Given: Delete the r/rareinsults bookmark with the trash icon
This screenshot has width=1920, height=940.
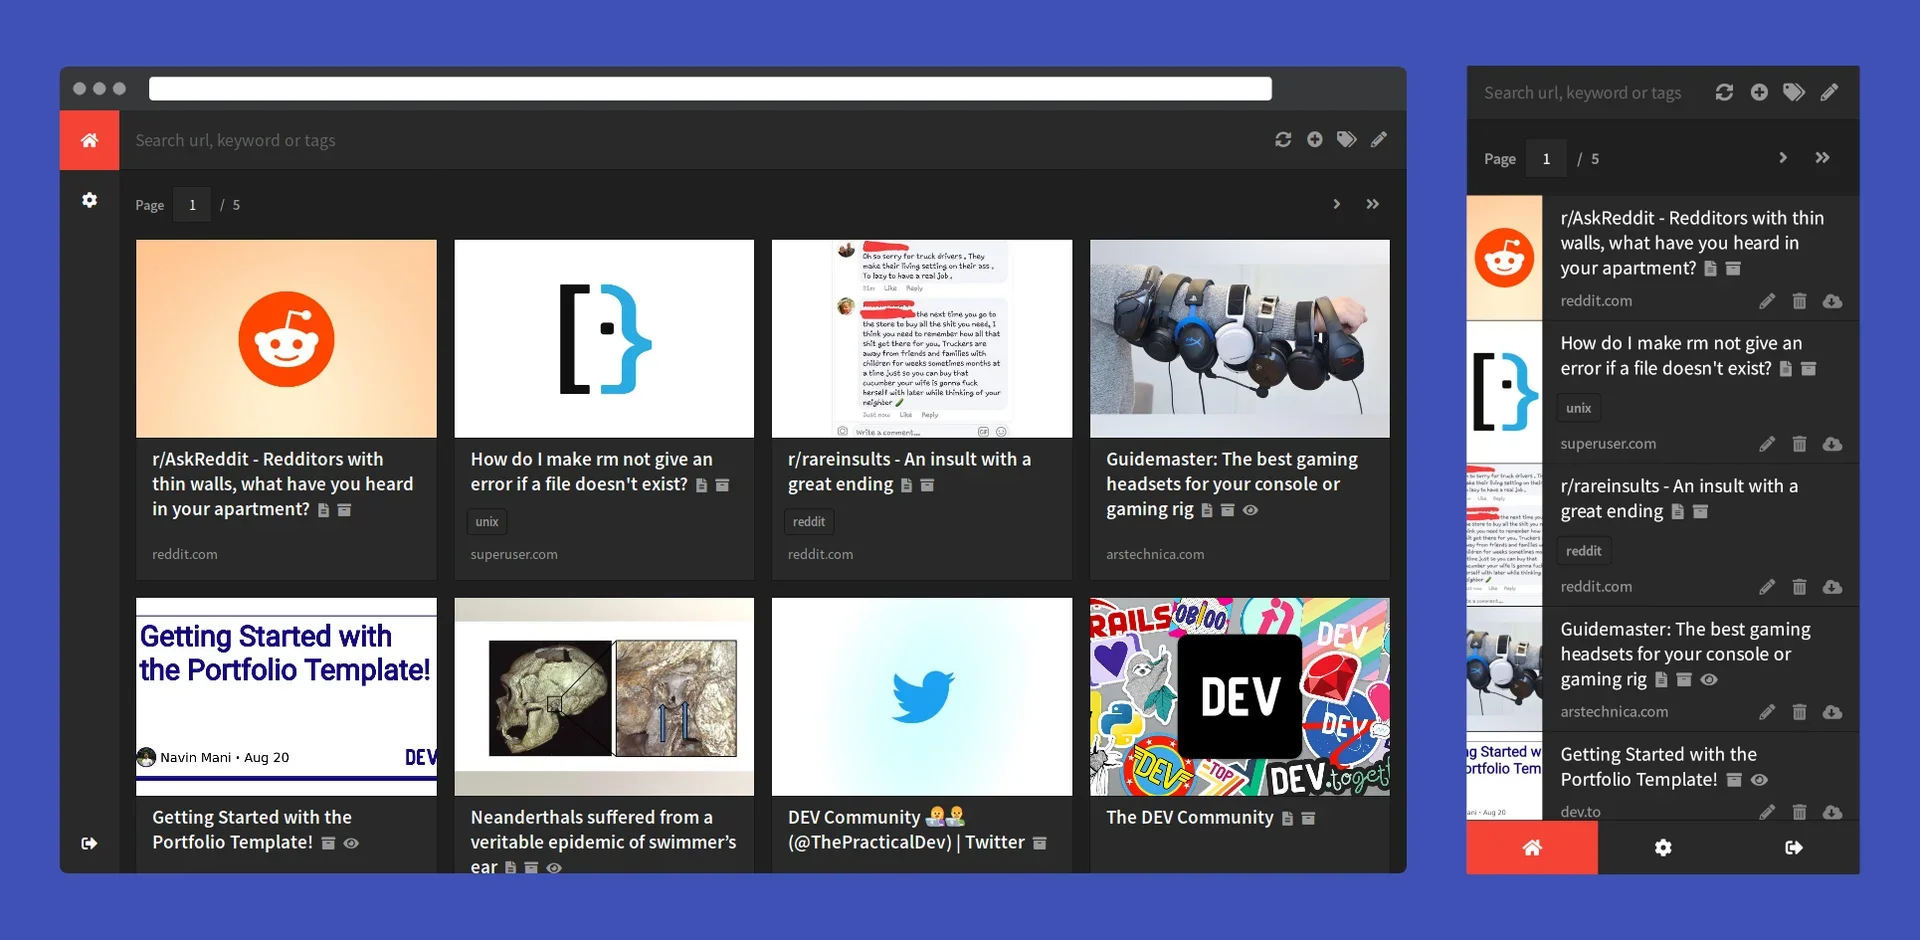Looking at the screenshot, I should pos(1801,587).
